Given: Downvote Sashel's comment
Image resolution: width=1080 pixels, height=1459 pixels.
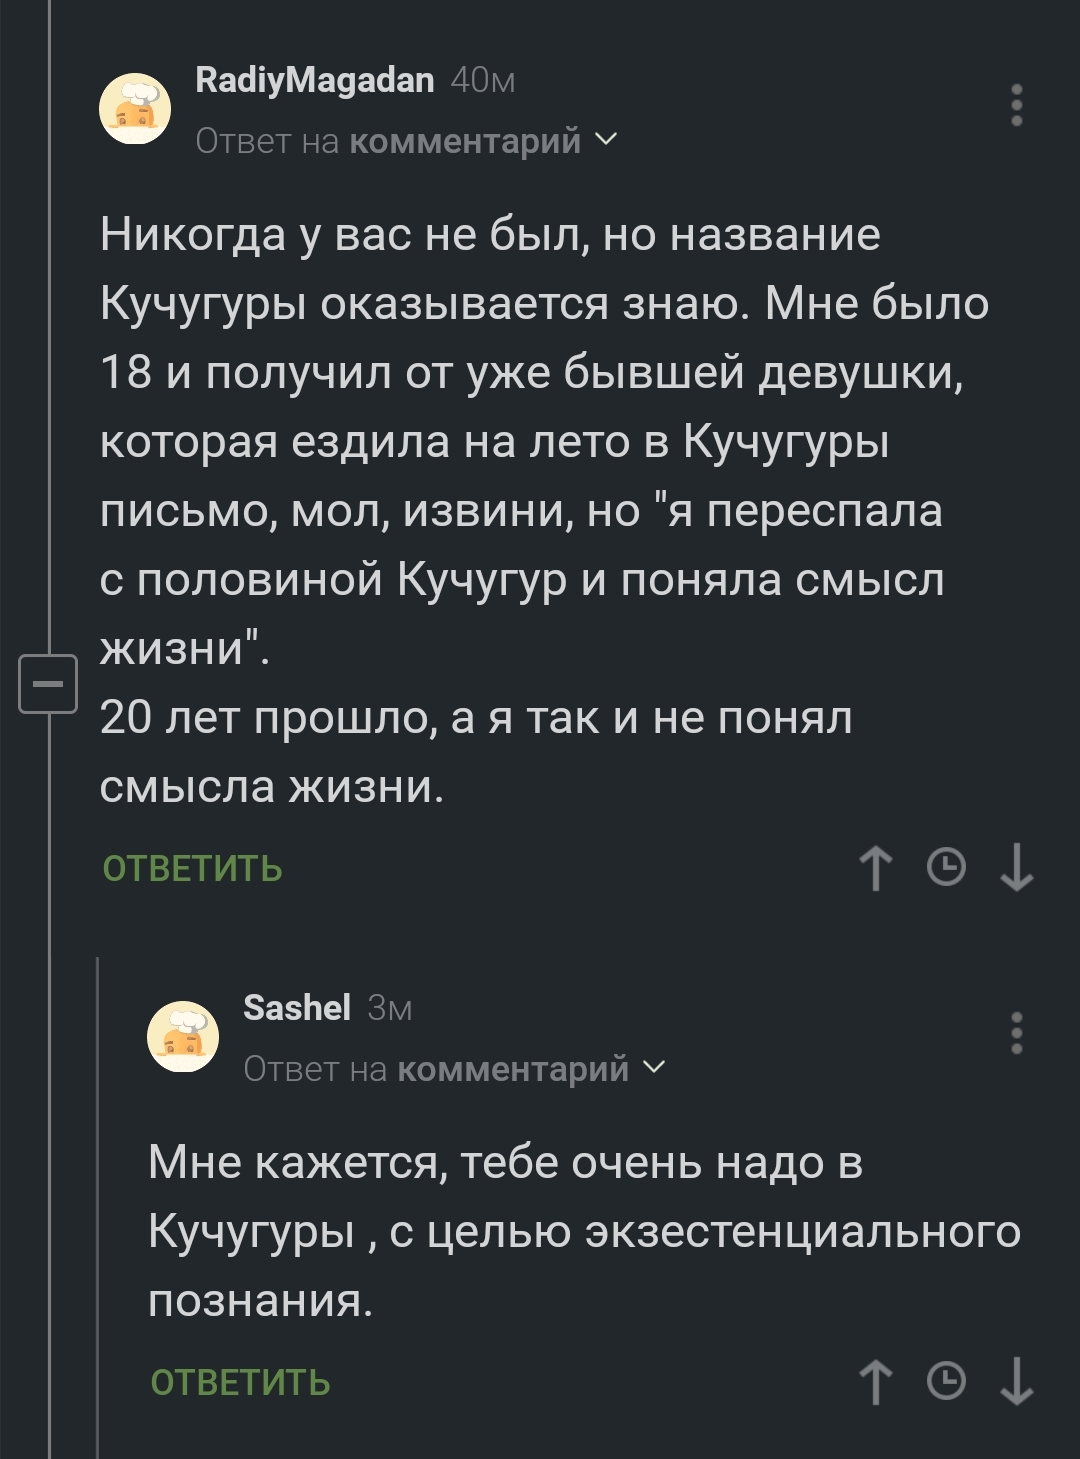Looking at the screenshot, I should (x=1017, y=1382).
